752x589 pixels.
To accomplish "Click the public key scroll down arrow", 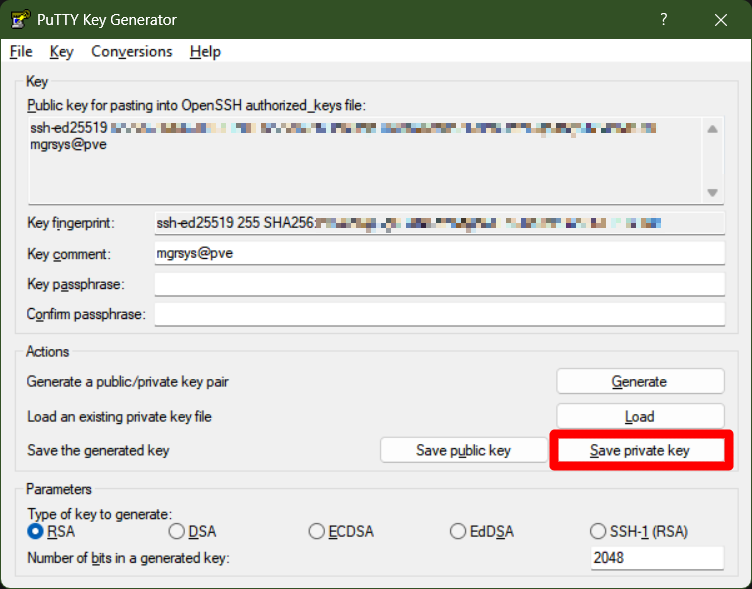I will pyautogui.click(x=713, y=193).
